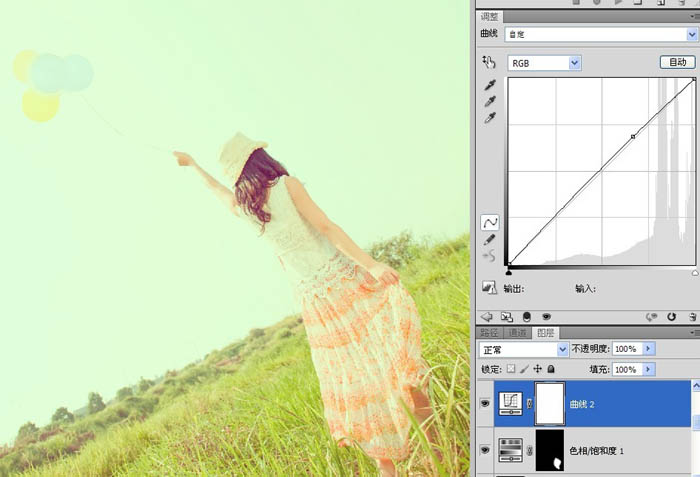Select the pencil draw-curve tool
The height and width of the screenshot is (477, 700).
(x=490, y=239)
